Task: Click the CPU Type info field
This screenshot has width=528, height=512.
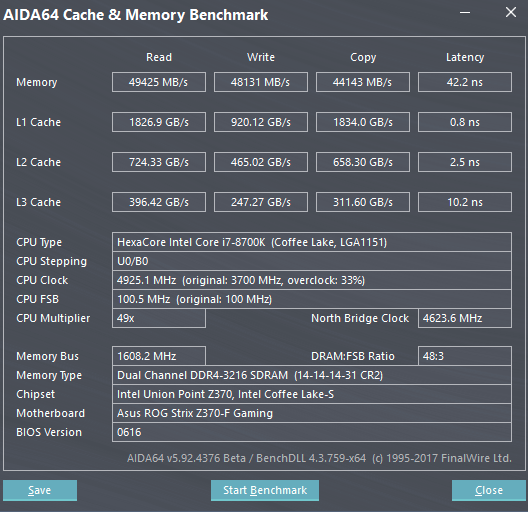Action: (312, 242)
